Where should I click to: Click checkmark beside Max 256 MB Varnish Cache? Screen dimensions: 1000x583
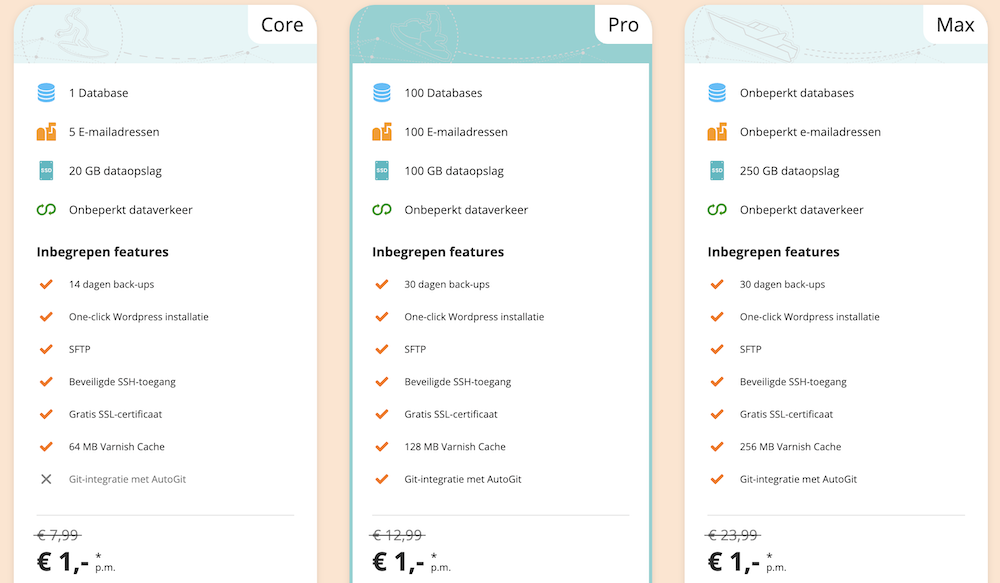coord(717,447)
